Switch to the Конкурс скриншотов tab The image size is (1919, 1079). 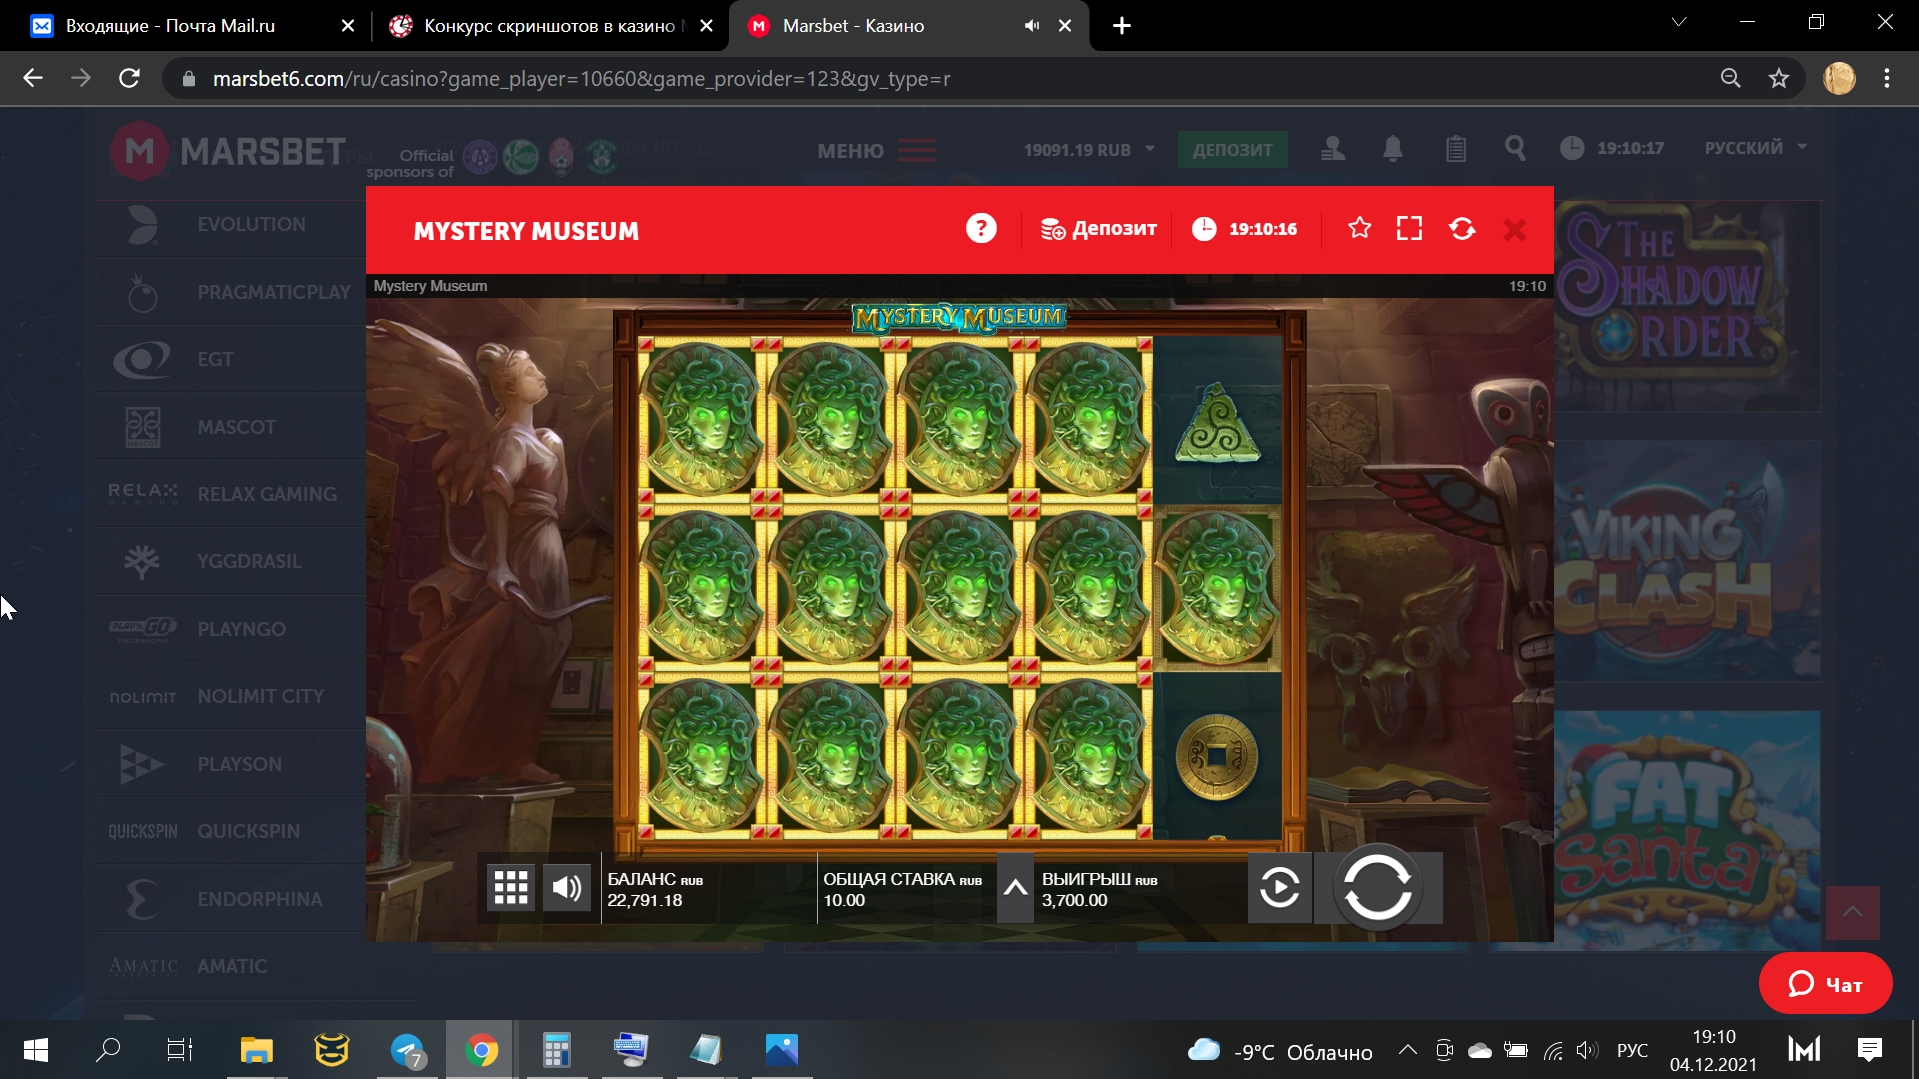(x=550, y=26)
